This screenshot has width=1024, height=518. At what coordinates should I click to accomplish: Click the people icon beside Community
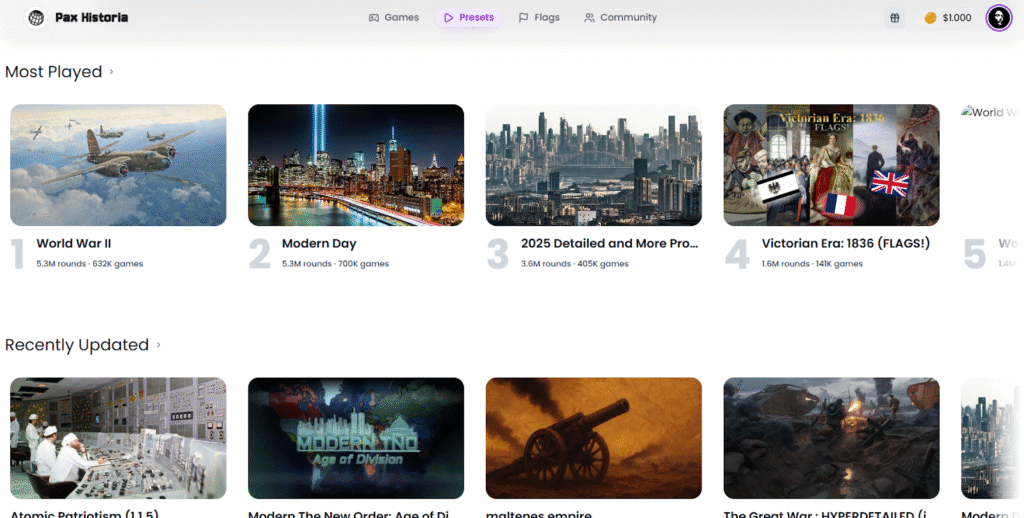click(x=589, y=18)
